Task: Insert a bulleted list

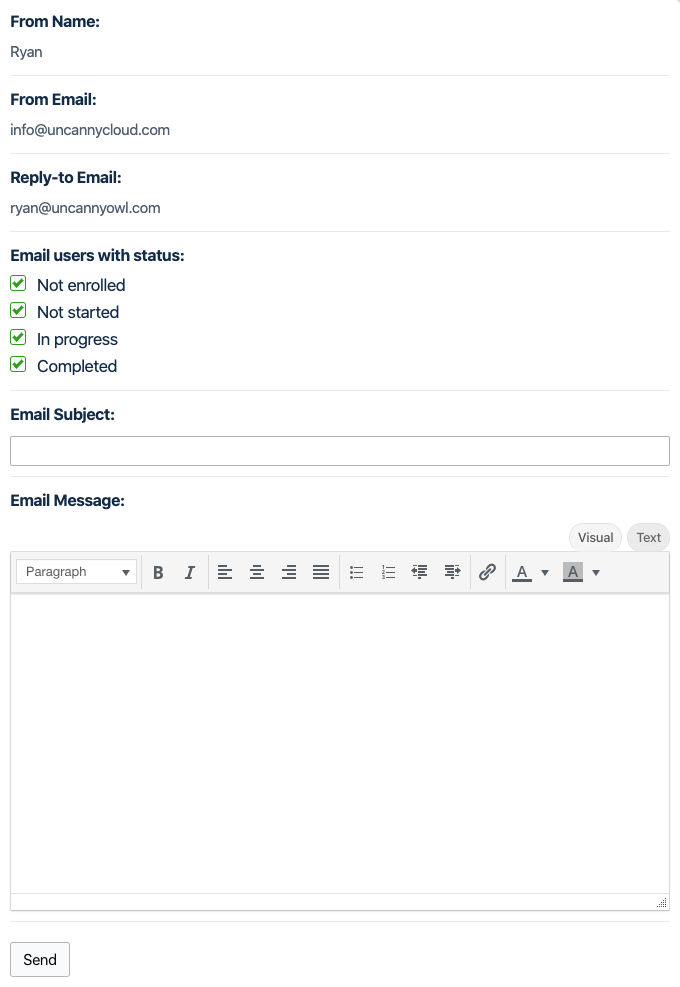Action: click(356, 572)
